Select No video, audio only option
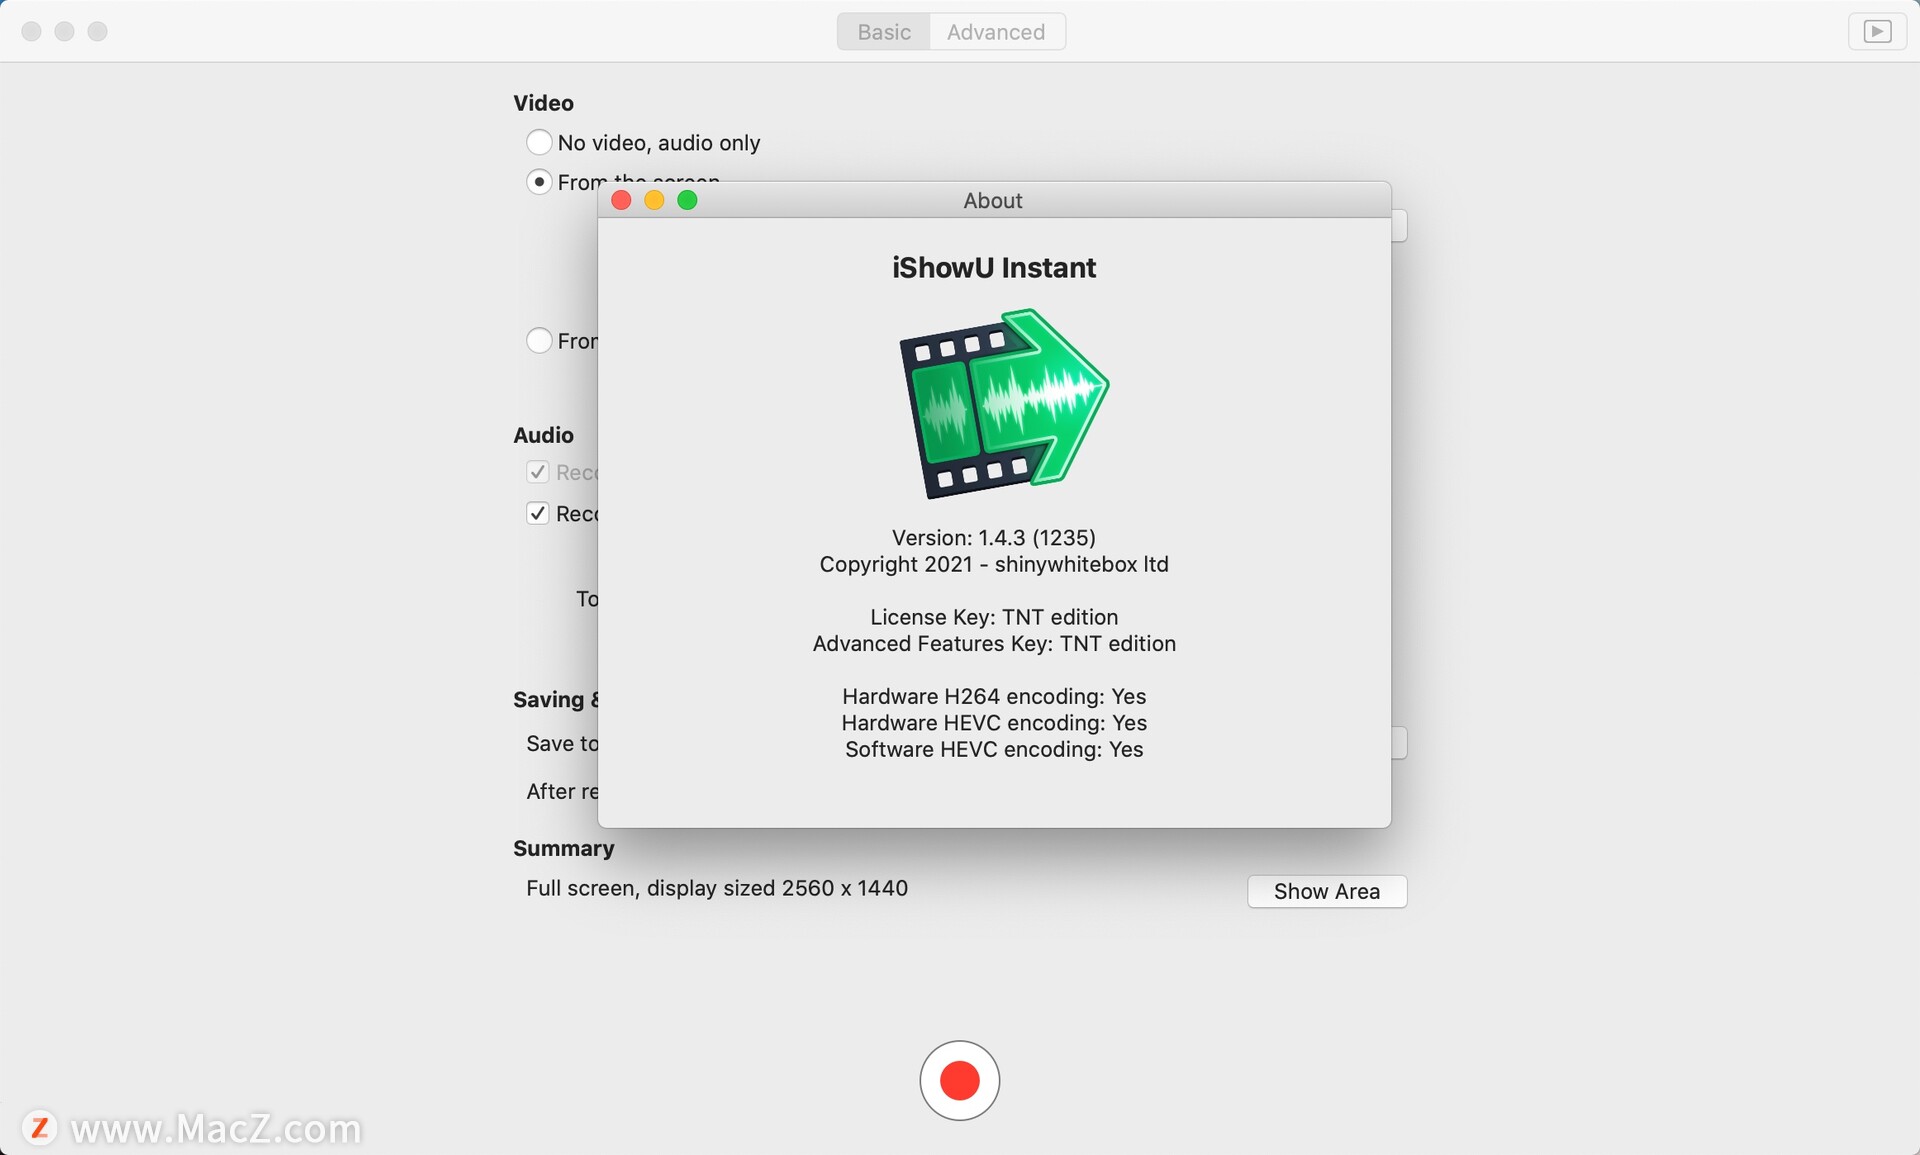The image size is (1920, 1155). click(x=539, y=142)
